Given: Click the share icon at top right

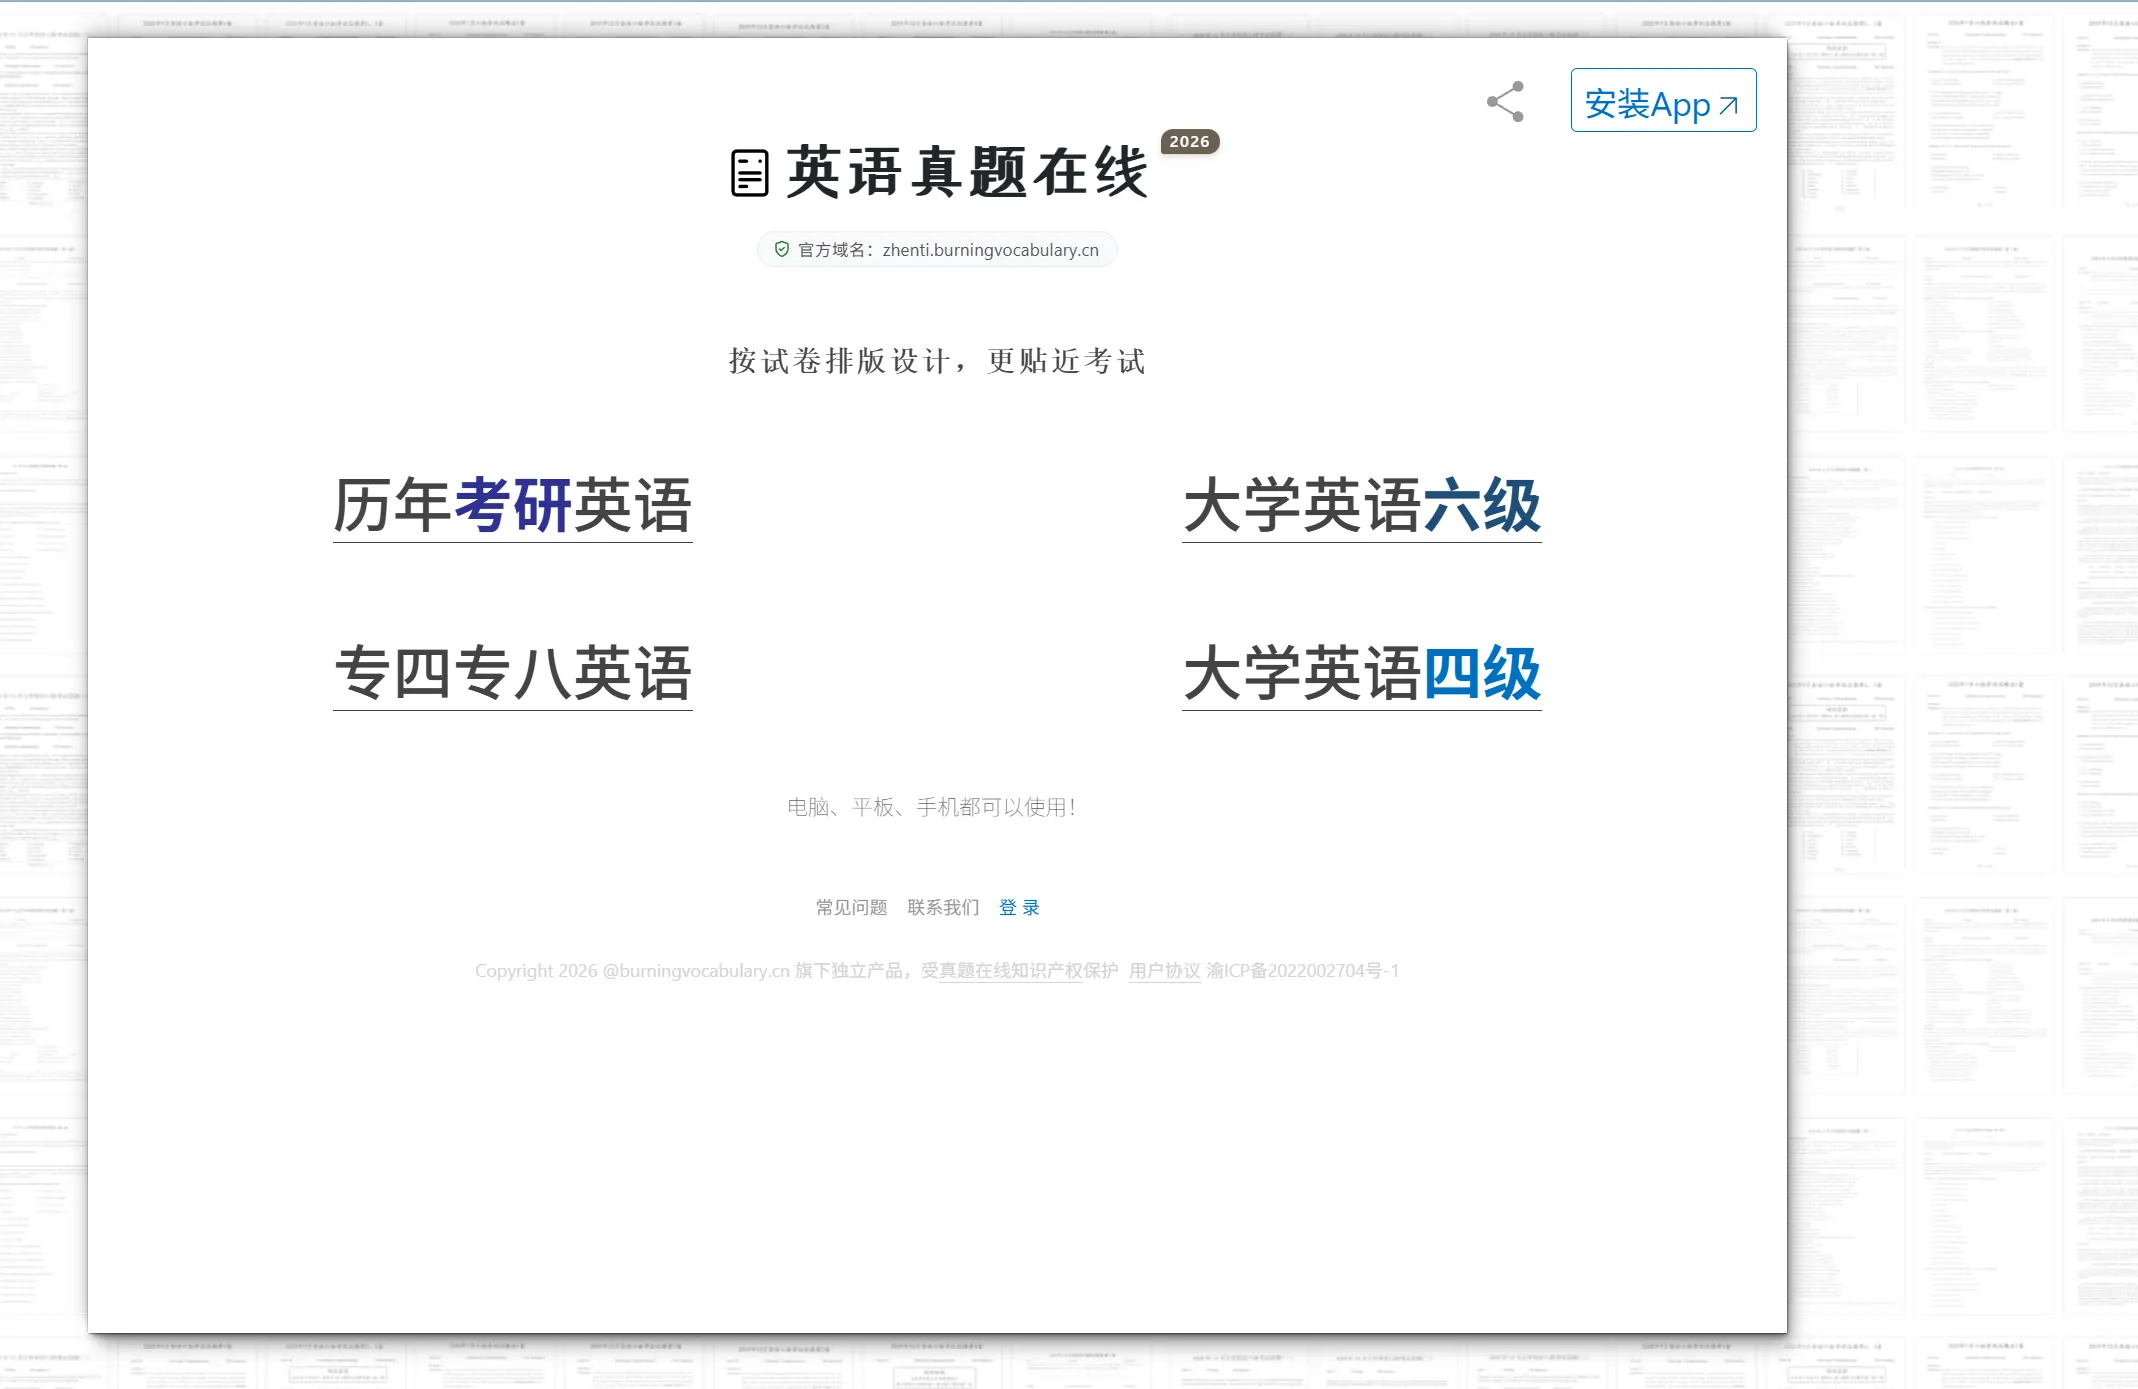Looking at the screenshot, I should coord(1505,103).
